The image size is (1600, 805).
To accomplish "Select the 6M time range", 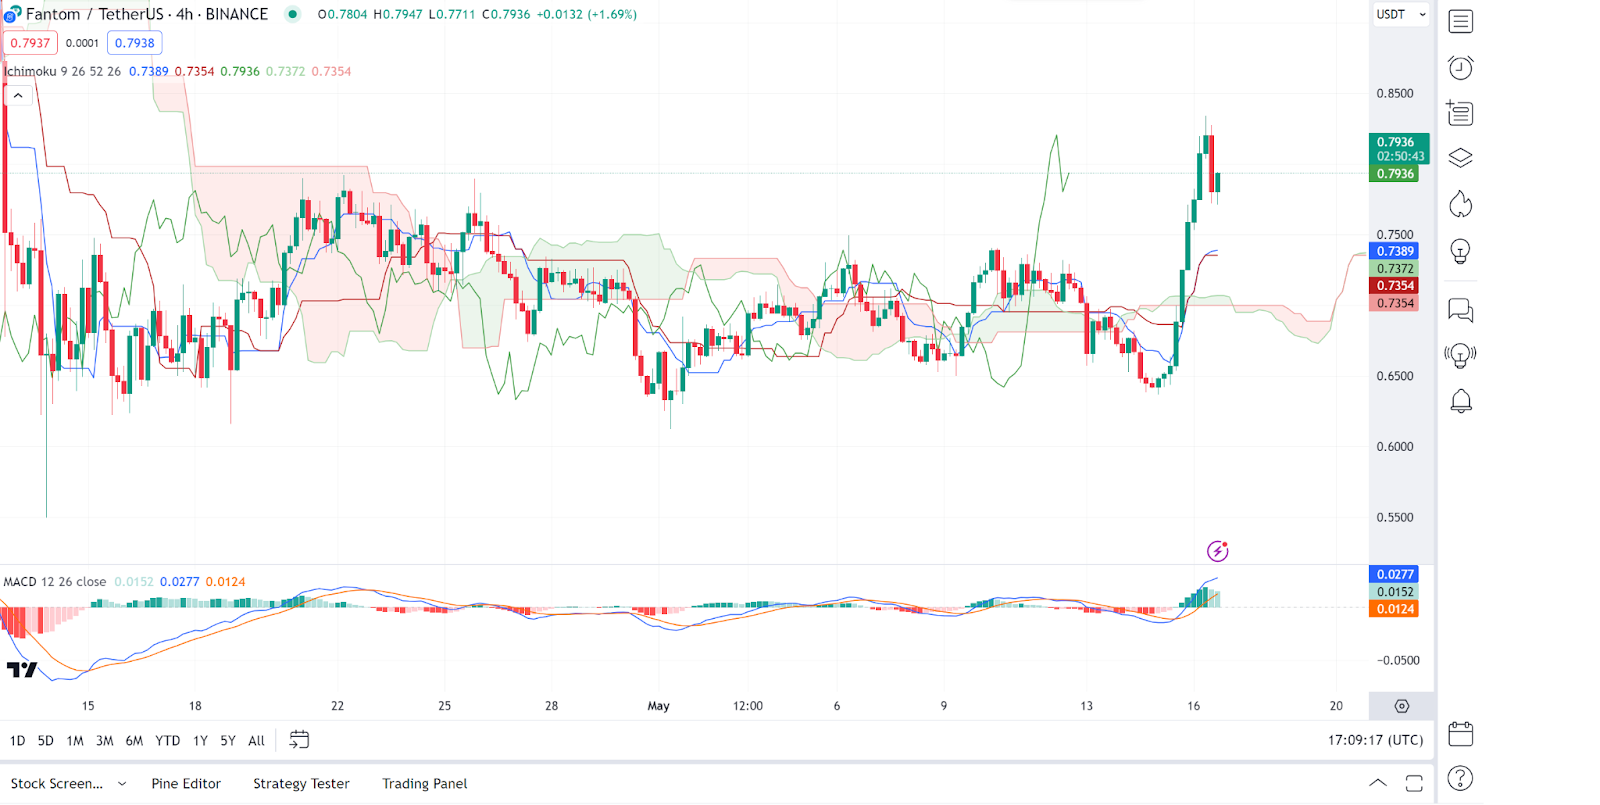I will [x=134, y=741].
